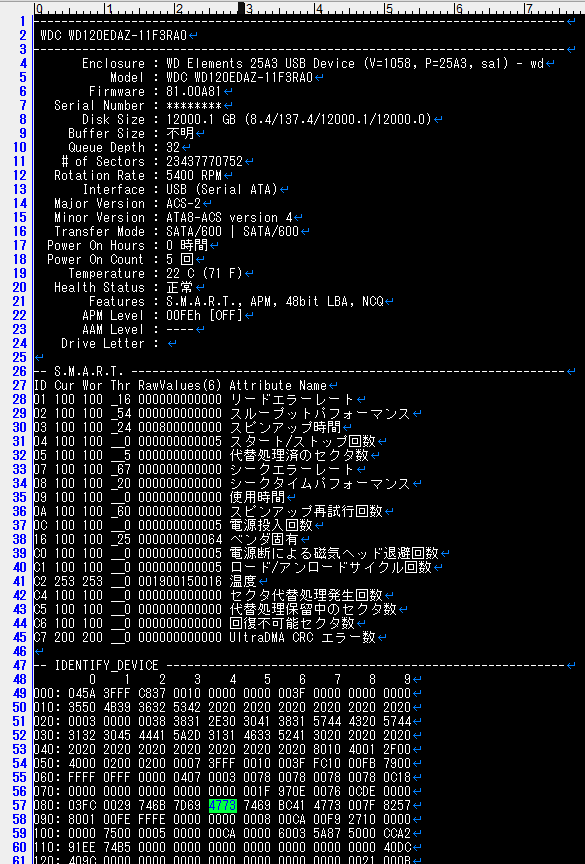Image resolution: width=585 pixels, height=864 pixels.
Task: Click the Attribute Name column header
Action: (x=278, y=386)
